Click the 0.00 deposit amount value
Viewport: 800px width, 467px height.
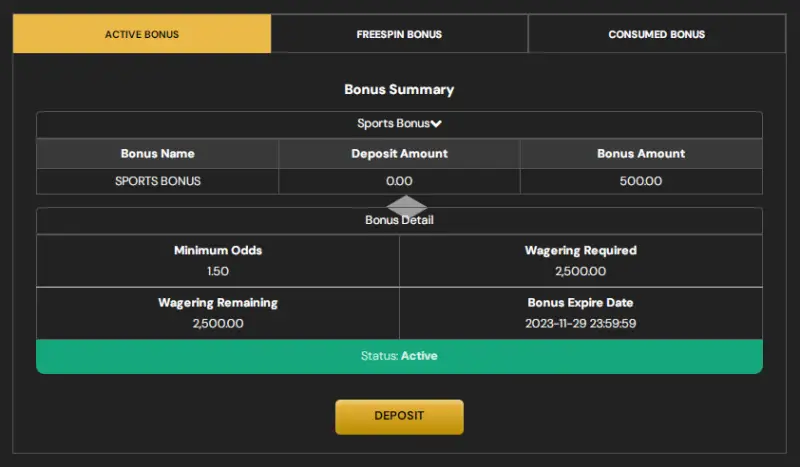click(399, 181)
